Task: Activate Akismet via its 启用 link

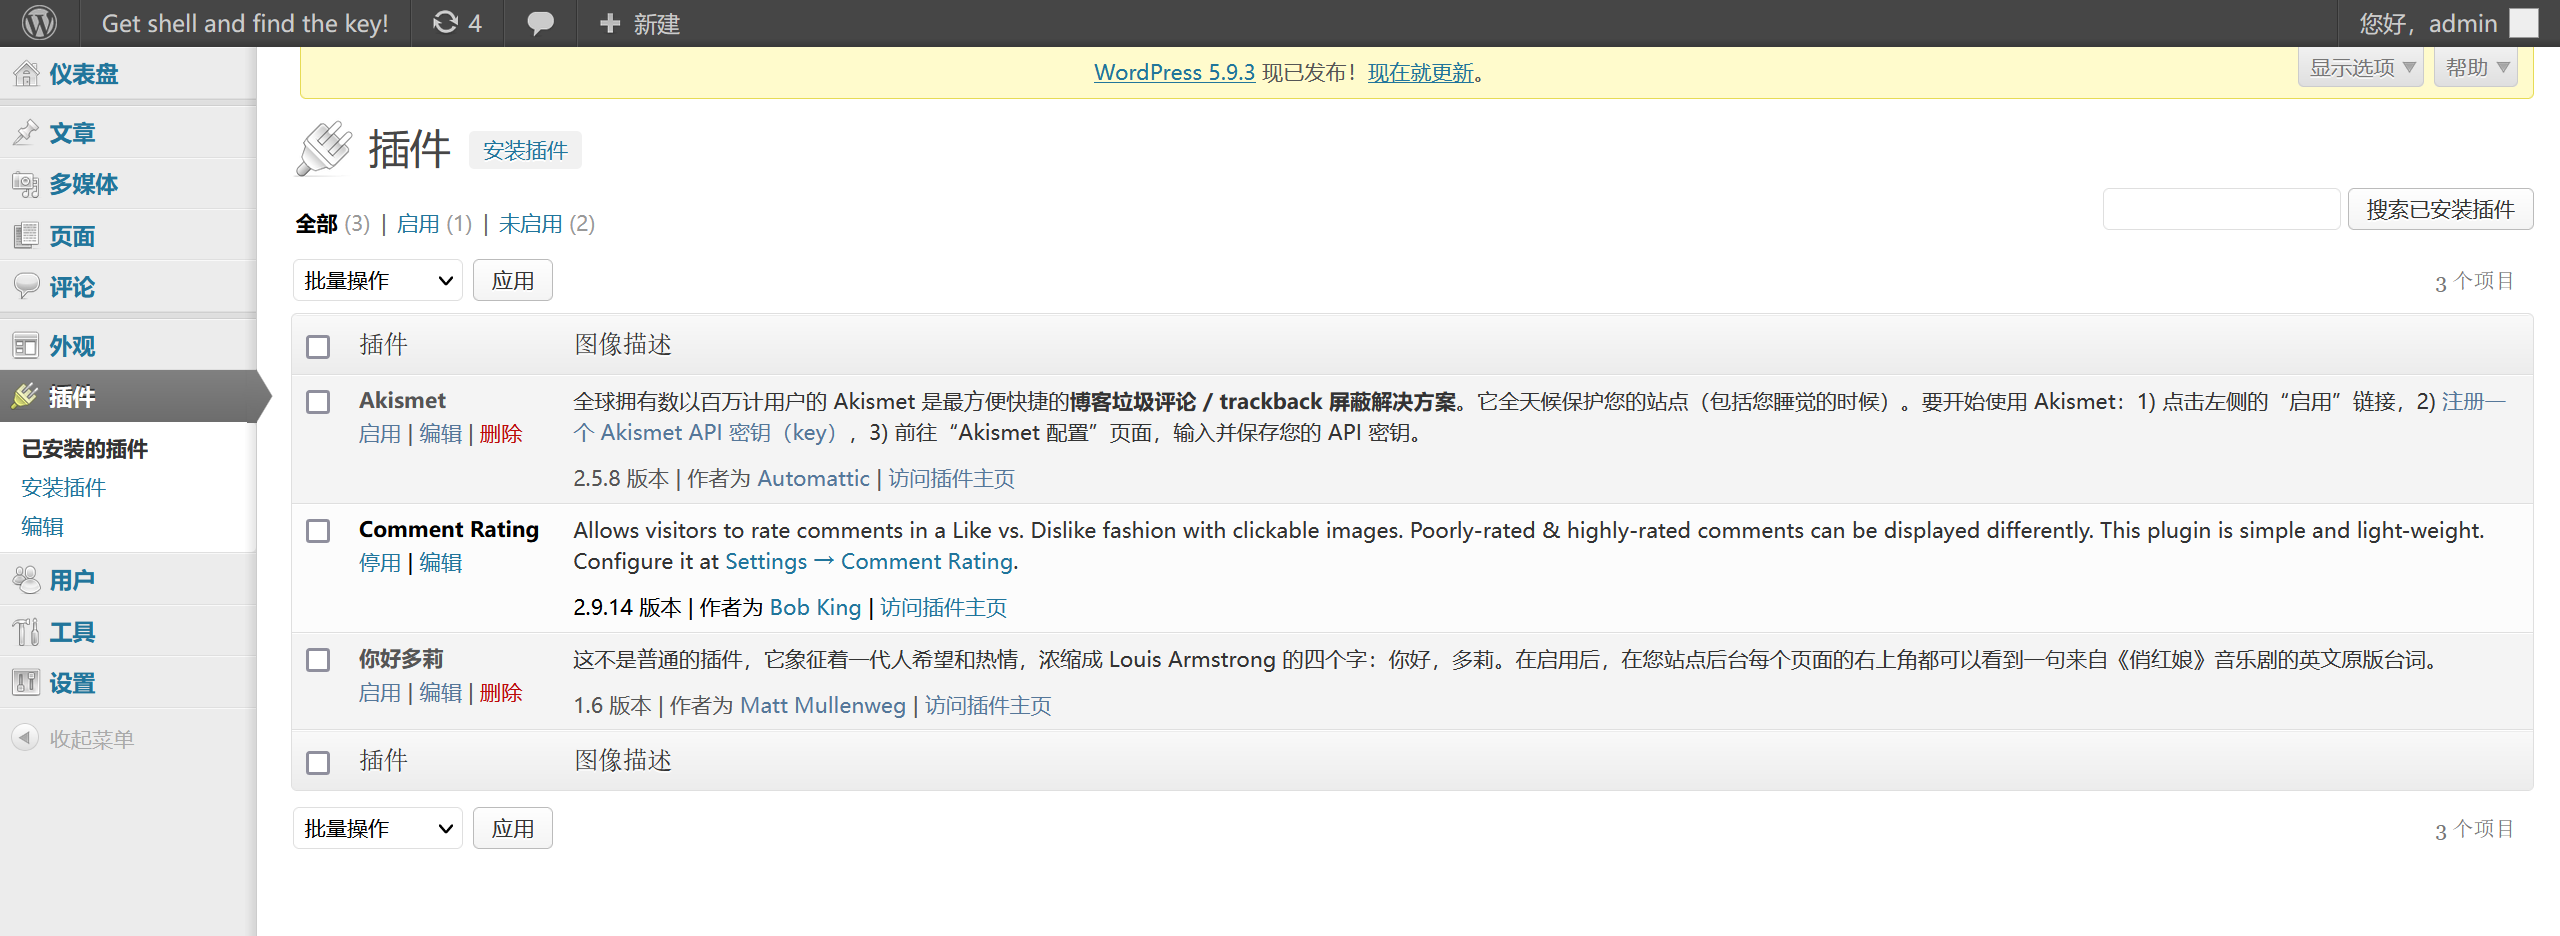Action: point(380,434)
